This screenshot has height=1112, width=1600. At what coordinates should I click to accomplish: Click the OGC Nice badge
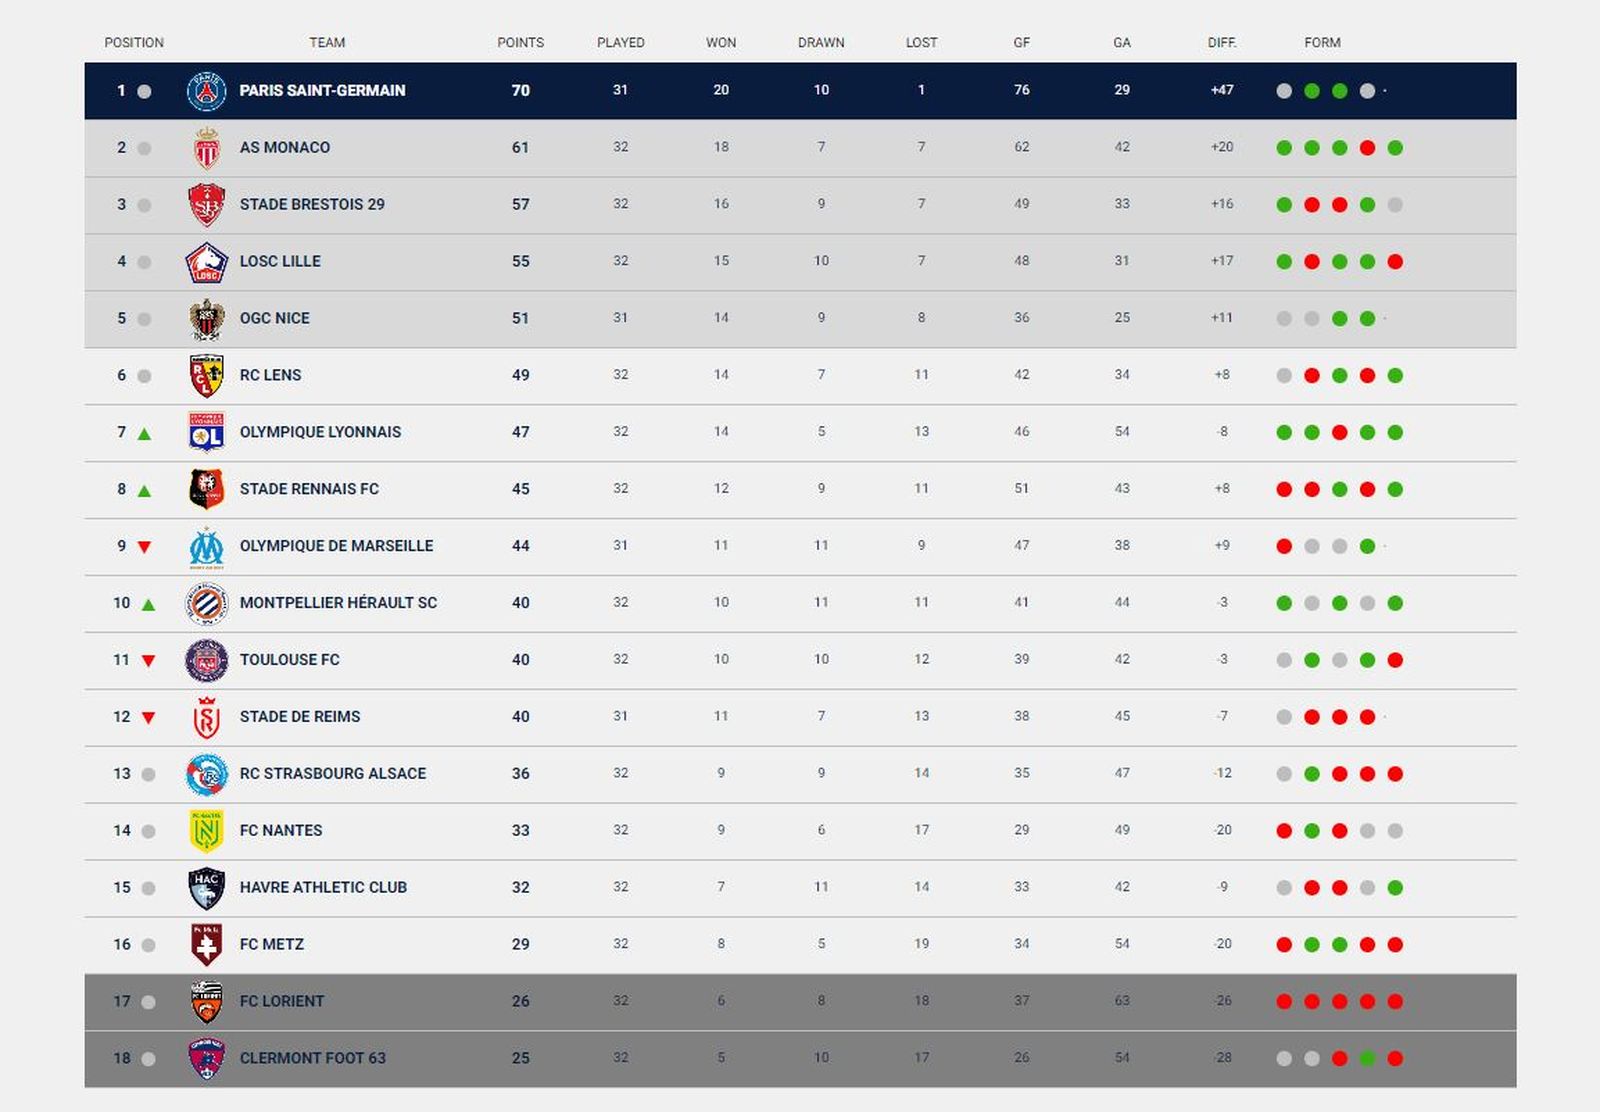205,318
